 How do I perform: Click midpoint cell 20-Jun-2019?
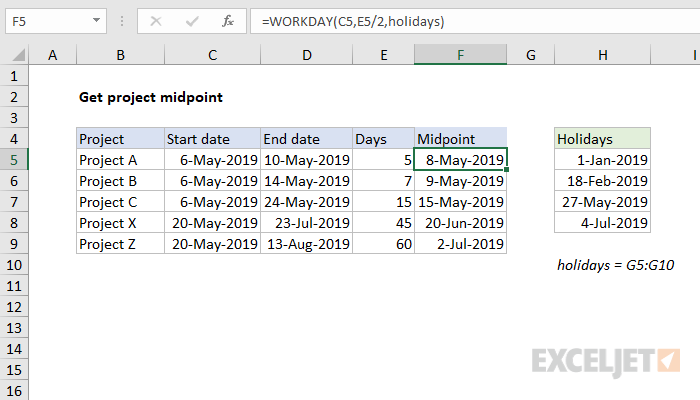coord(461,223)
